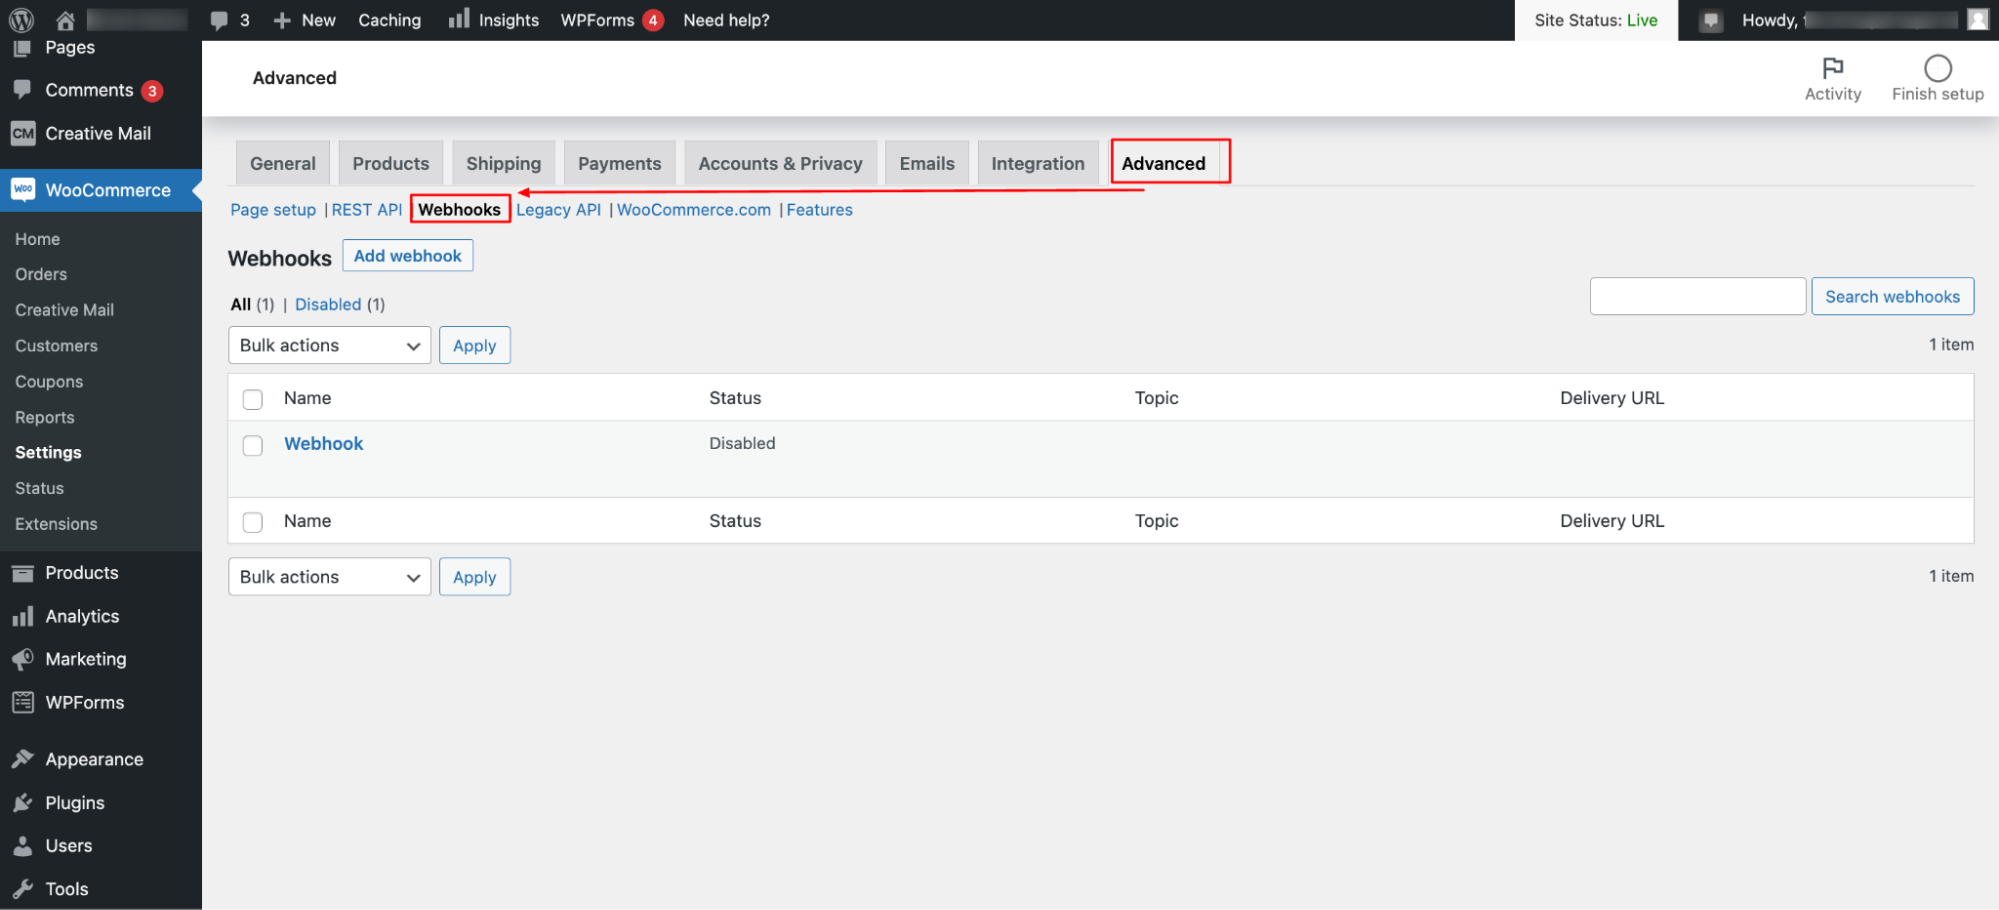The height and width of the screenshot is (910, 1999).
Task: Open the Accounts & Privacy tab
Action: (780, 162)
